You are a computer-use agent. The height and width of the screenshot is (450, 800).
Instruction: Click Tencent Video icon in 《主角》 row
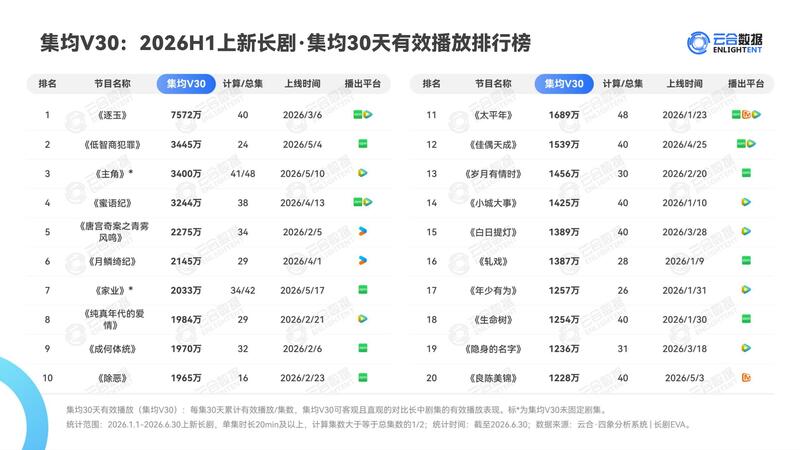click(x=363, y=173)
